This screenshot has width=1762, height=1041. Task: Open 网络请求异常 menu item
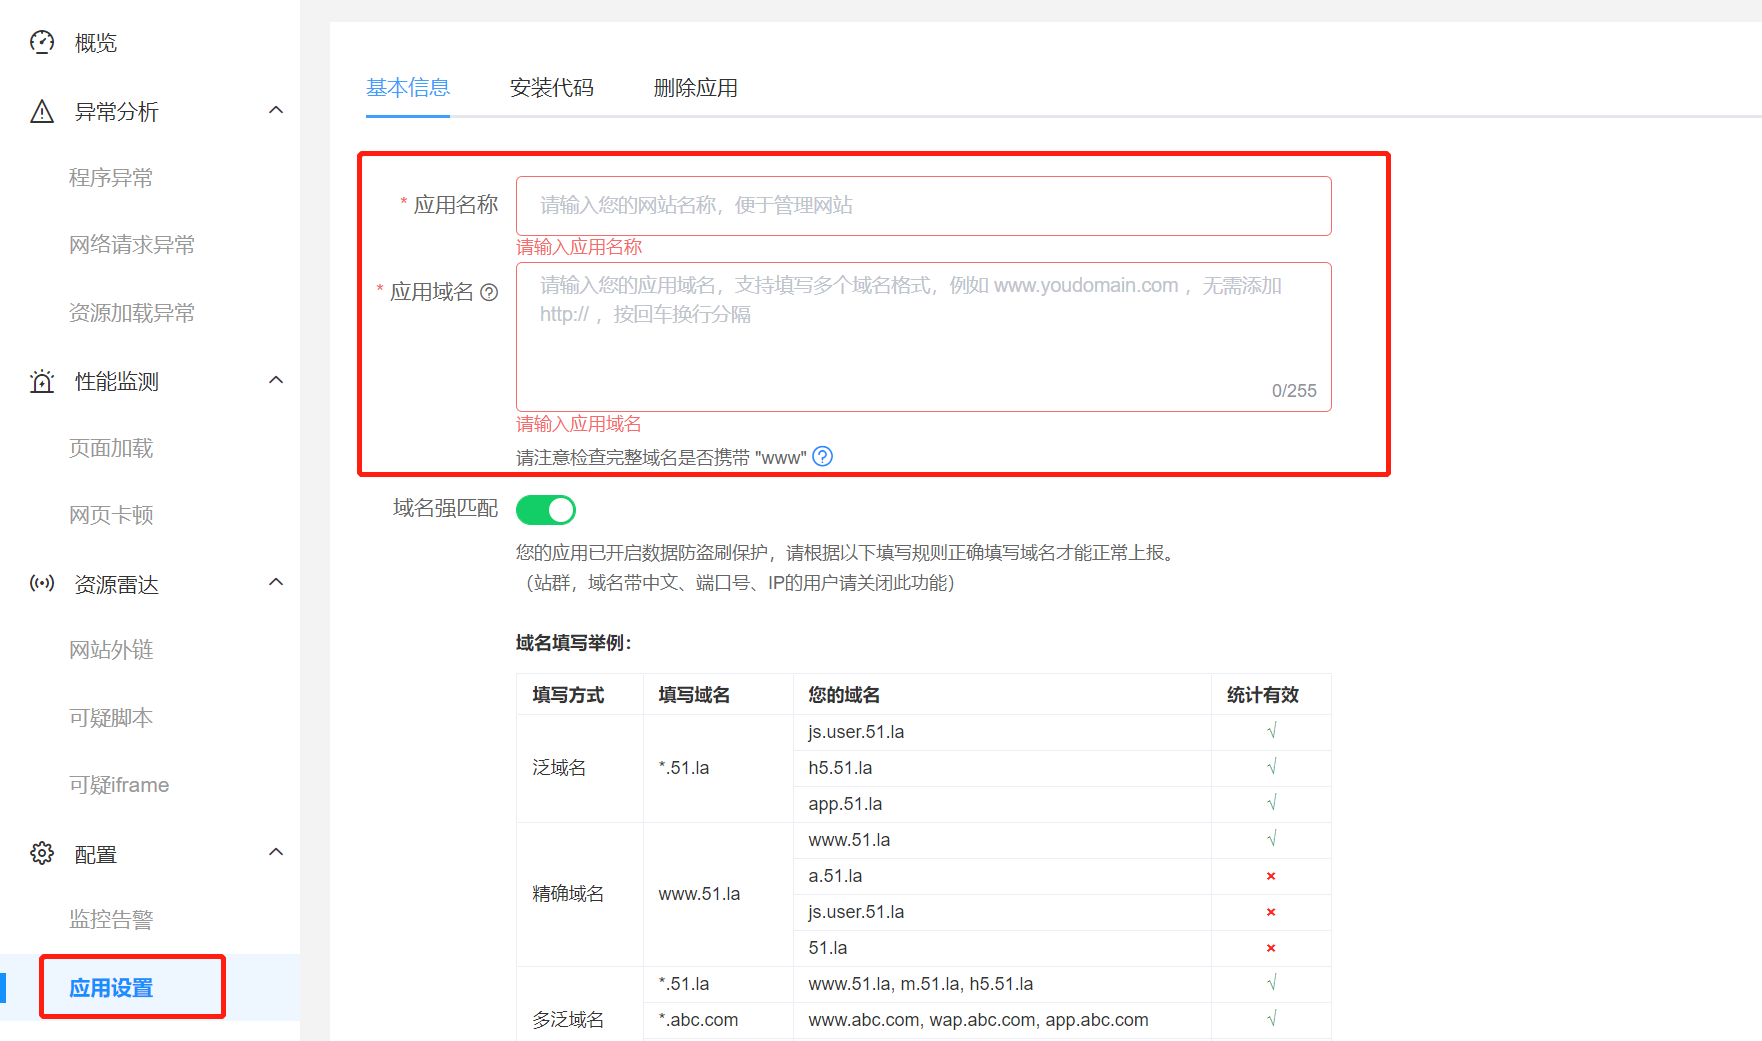[x=132, y=245]
